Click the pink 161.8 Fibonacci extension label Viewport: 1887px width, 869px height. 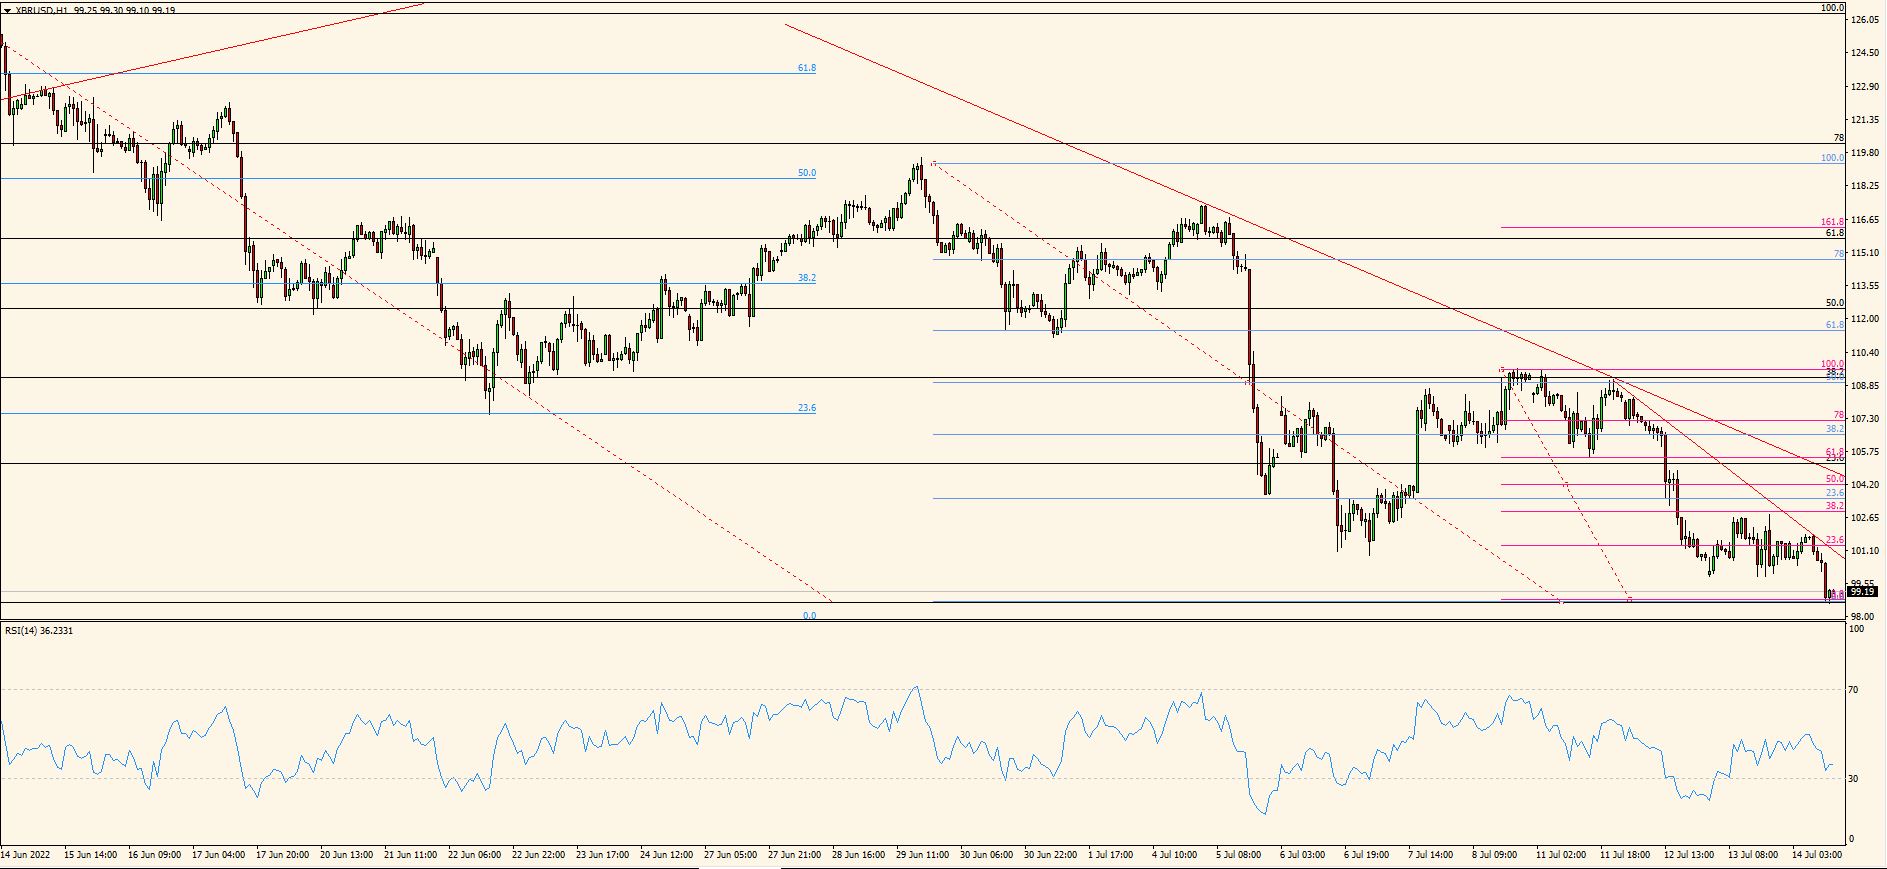point(1832,222)
